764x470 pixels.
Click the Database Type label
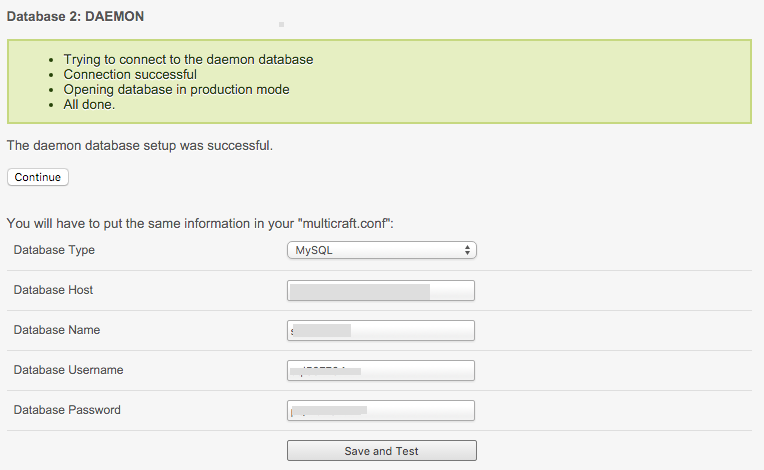54,250
